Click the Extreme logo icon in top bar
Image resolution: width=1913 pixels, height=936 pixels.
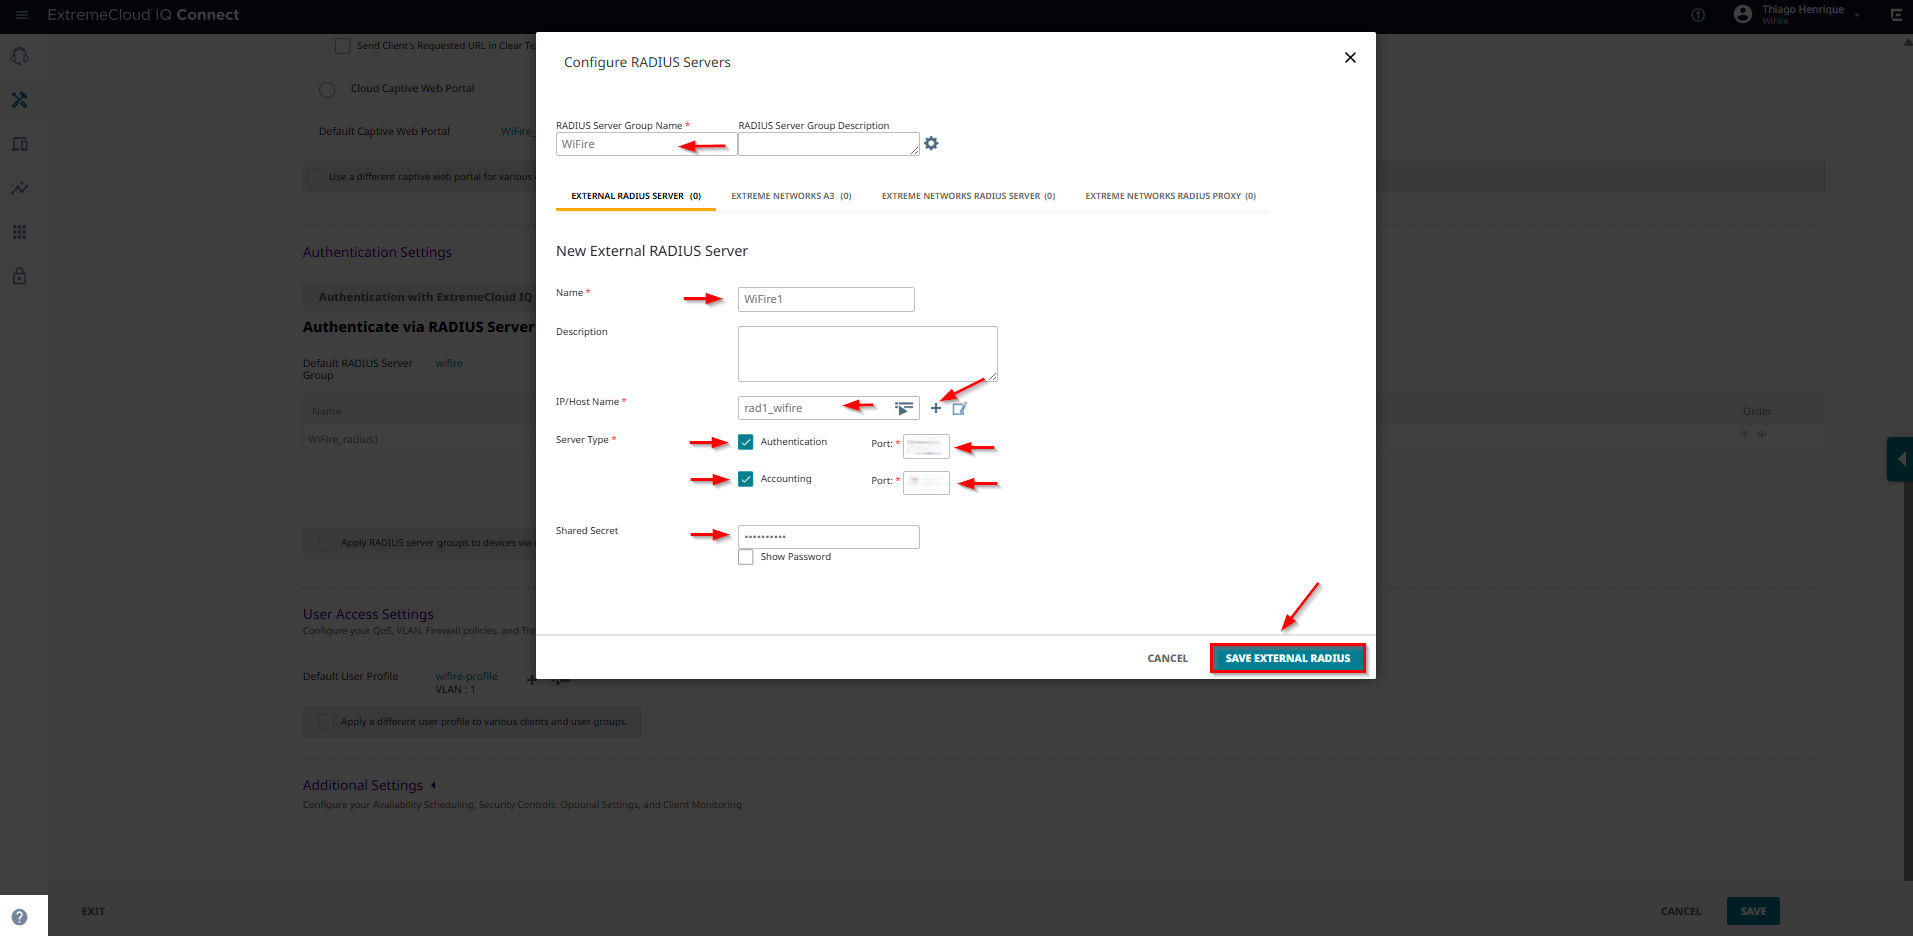(1896, 15)
